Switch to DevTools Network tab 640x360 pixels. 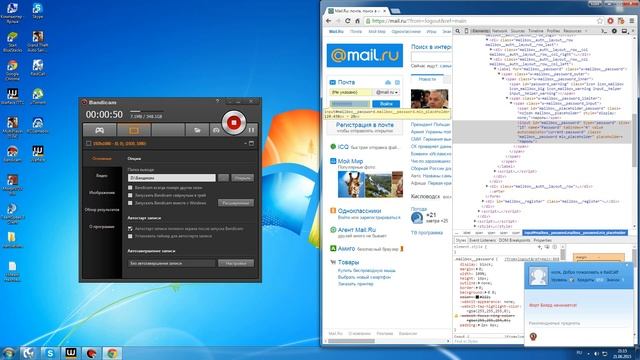click(500, 31)
